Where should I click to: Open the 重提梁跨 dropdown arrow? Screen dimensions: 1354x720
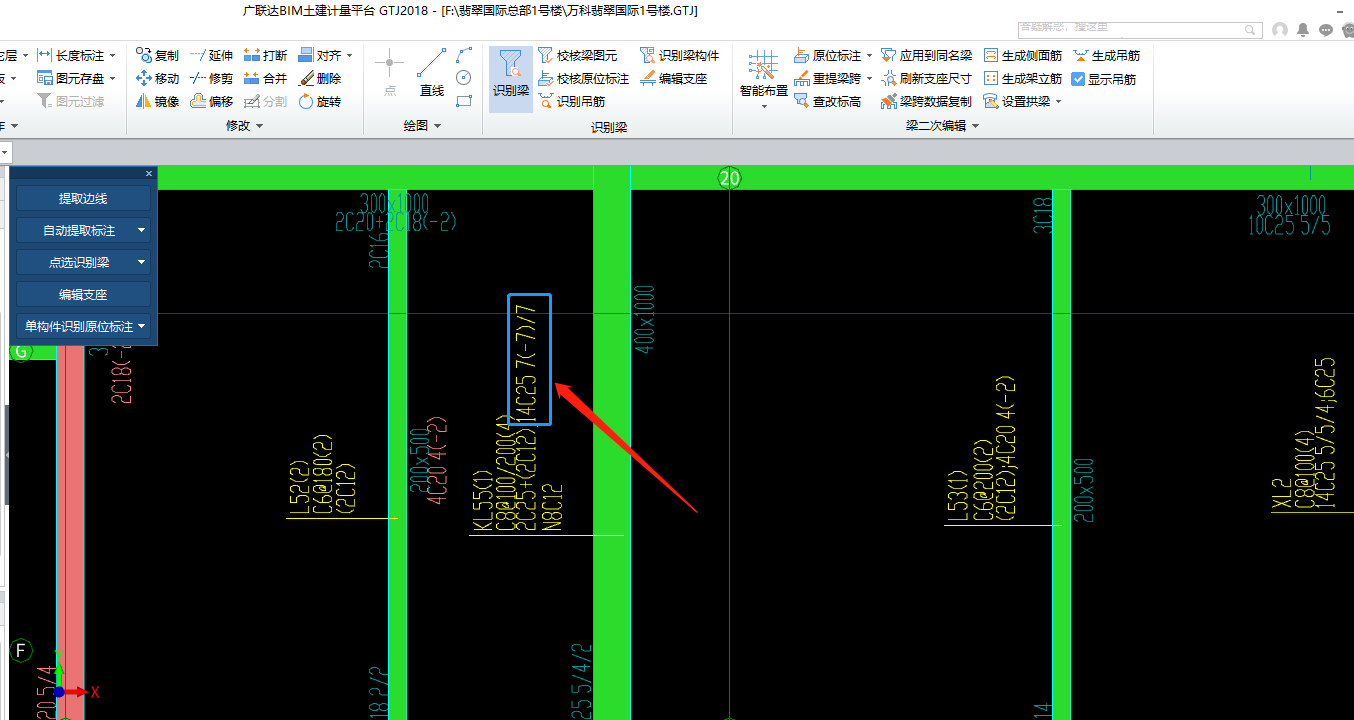tap(869, 78)
